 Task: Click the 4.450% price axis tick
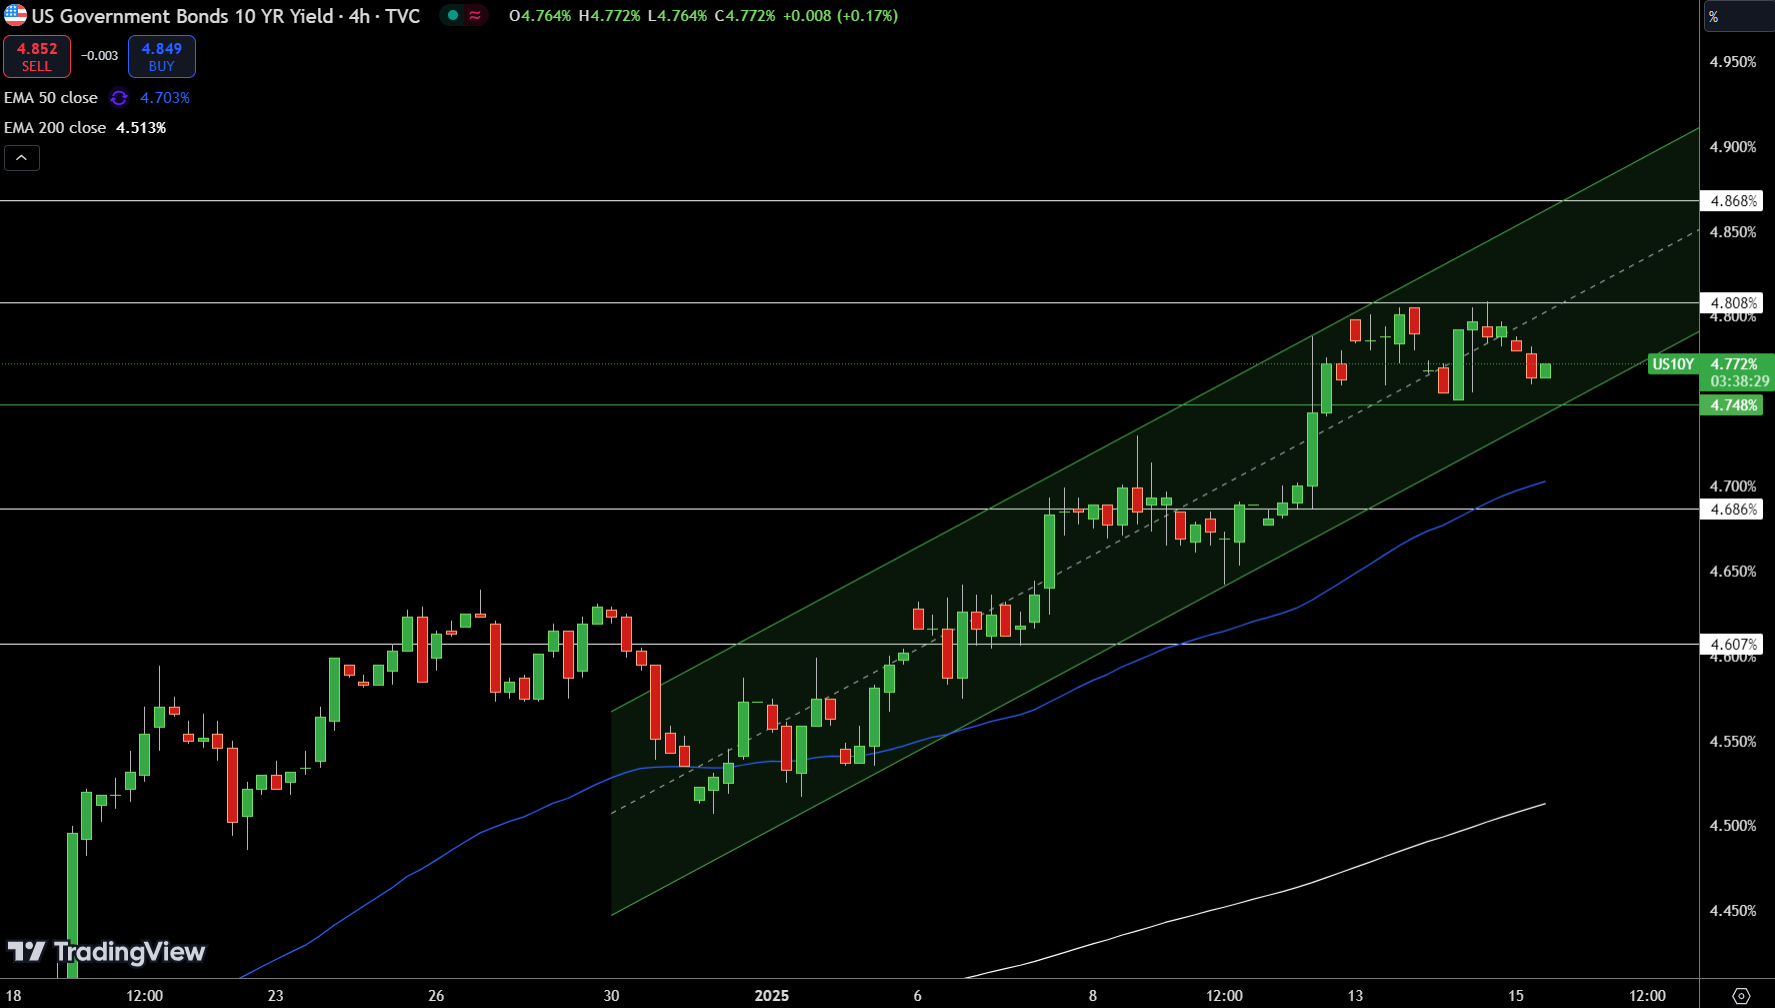(x=1733, y=911)
